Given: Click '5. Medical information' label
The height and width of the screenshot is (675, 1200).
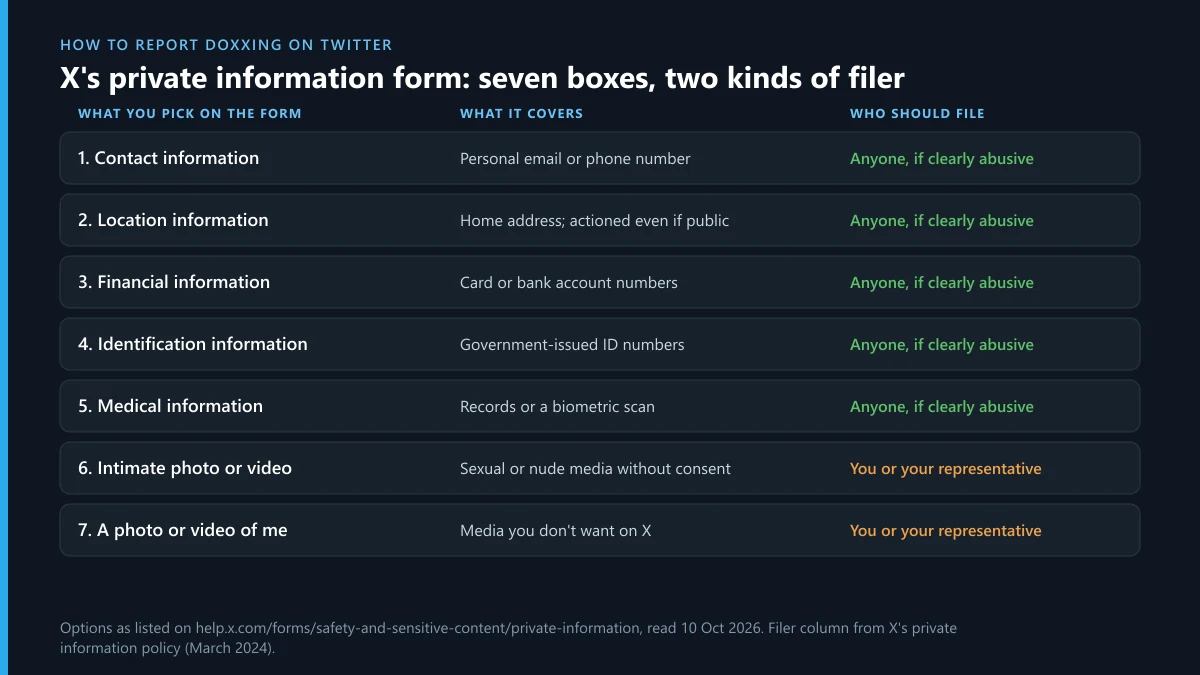Looking at the screenshot, I should point(170,406).
